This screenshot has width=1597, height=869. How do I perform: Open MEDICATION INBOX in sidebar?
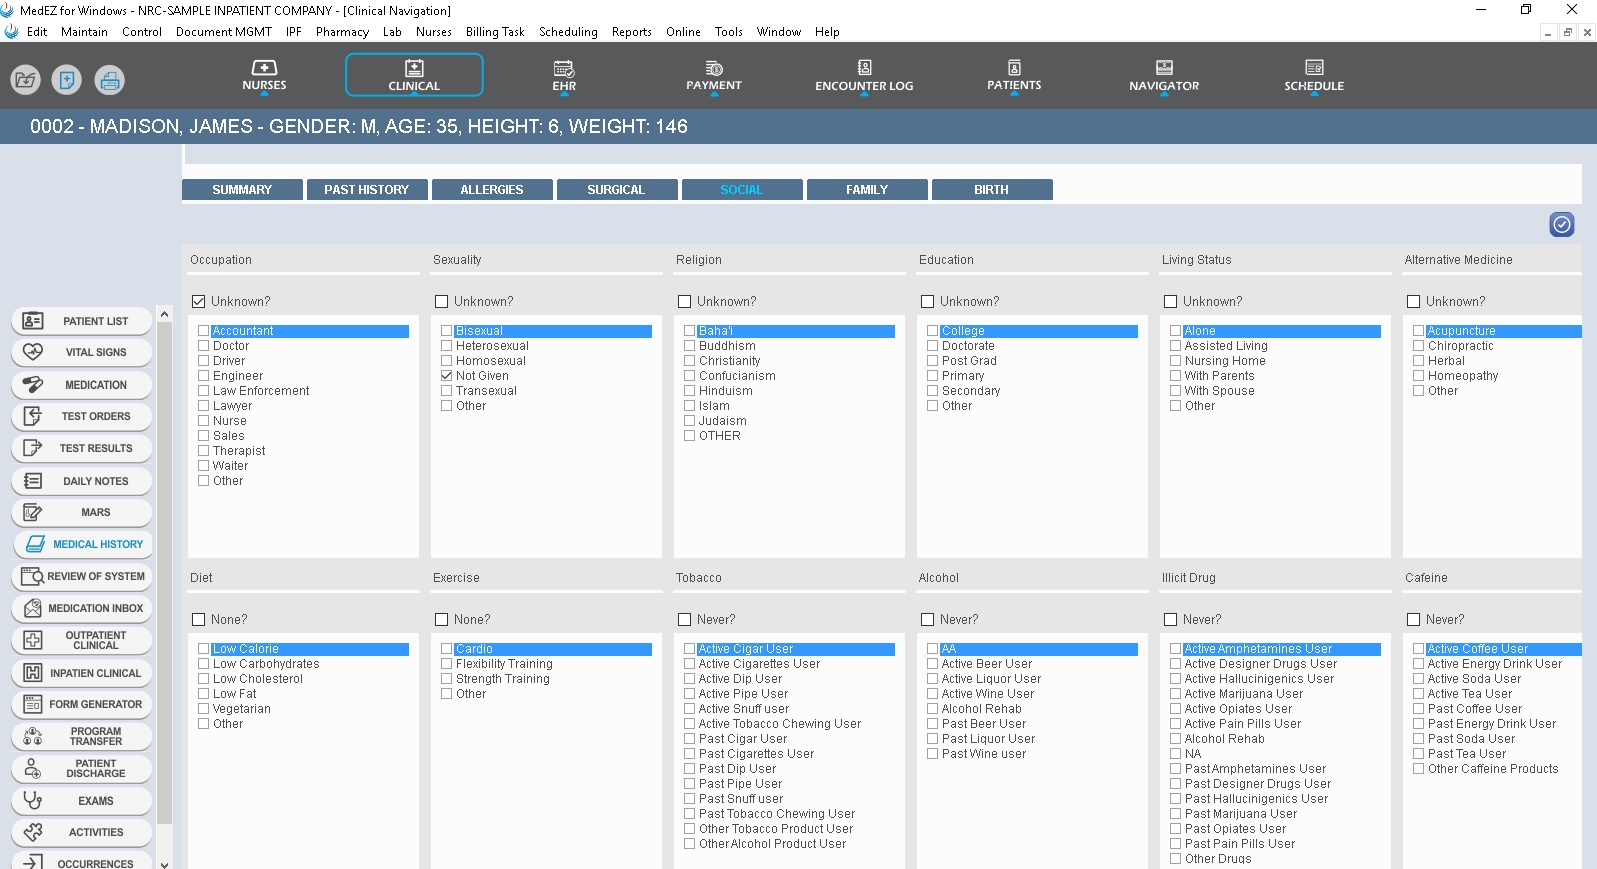(82, 608)
